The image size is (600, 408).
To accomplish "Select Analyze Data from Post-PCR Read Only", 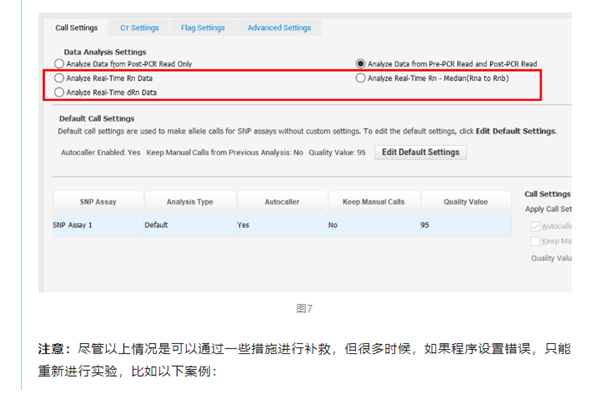I will (60, 64).
